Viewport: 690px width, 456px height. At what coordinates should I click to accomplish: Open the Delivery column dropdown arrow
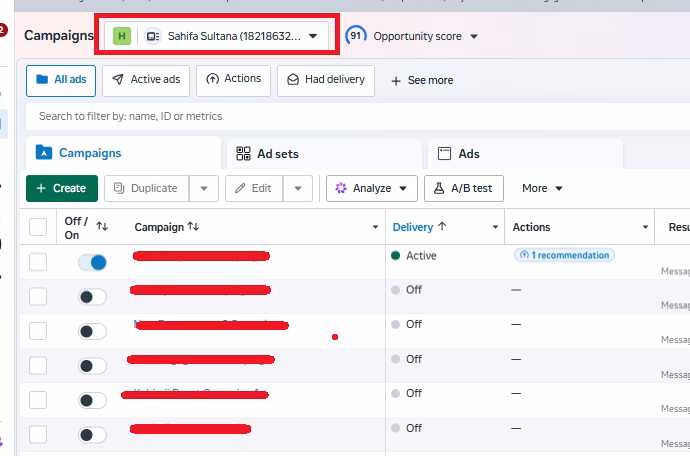coord(495,227)
